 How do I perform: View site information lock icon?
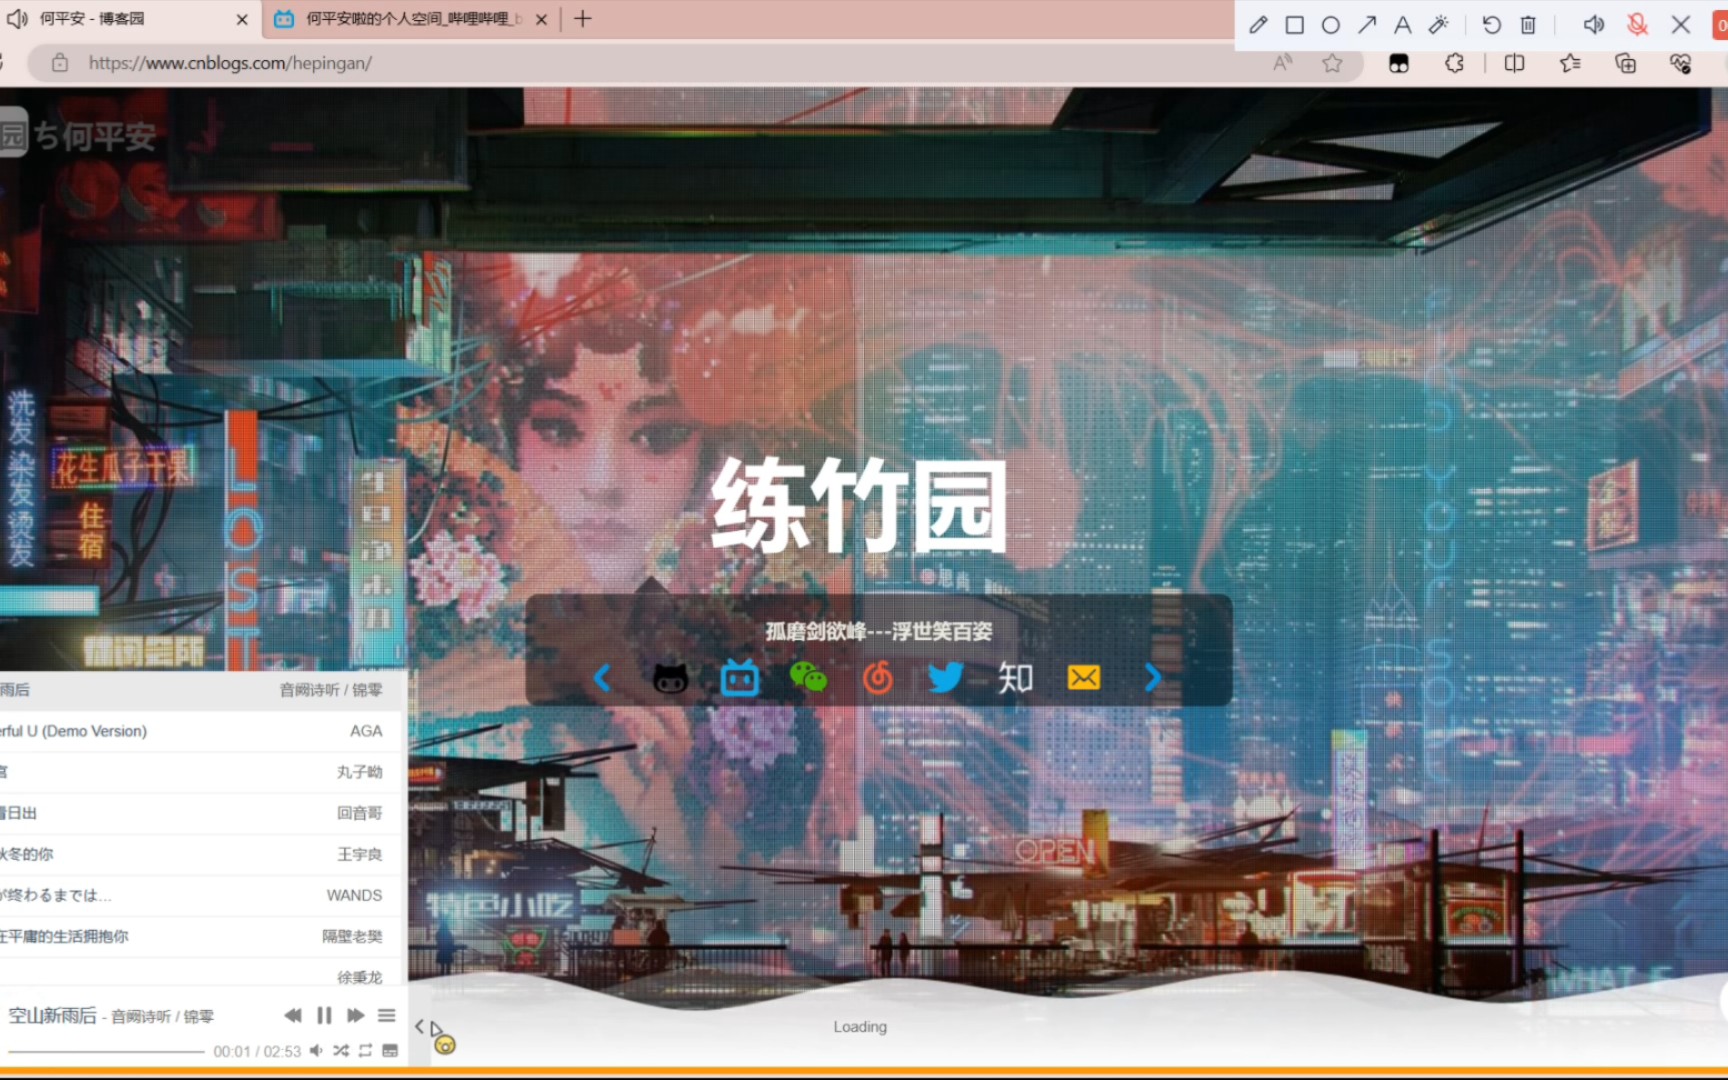pyautogui.click(x=60, y=63)
